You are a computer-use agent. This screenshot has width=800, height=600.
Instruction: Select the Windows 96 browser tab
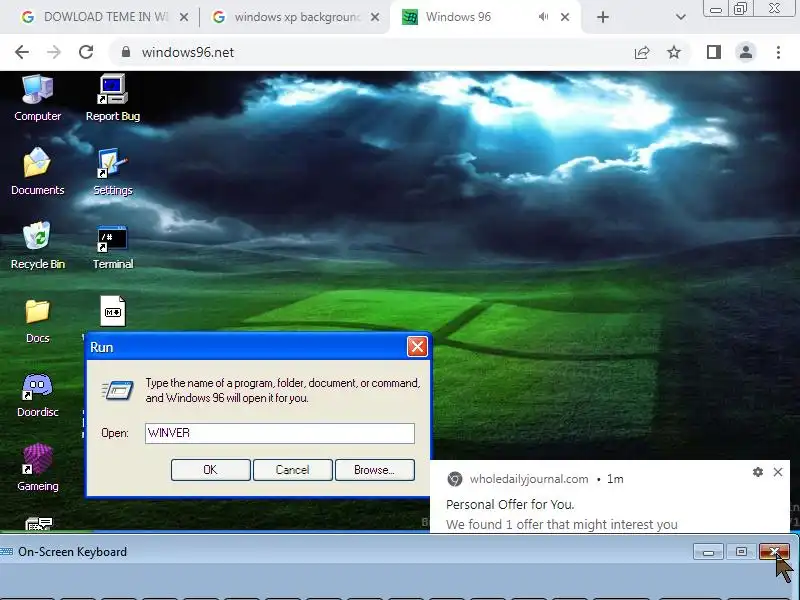tap(458, 17)
